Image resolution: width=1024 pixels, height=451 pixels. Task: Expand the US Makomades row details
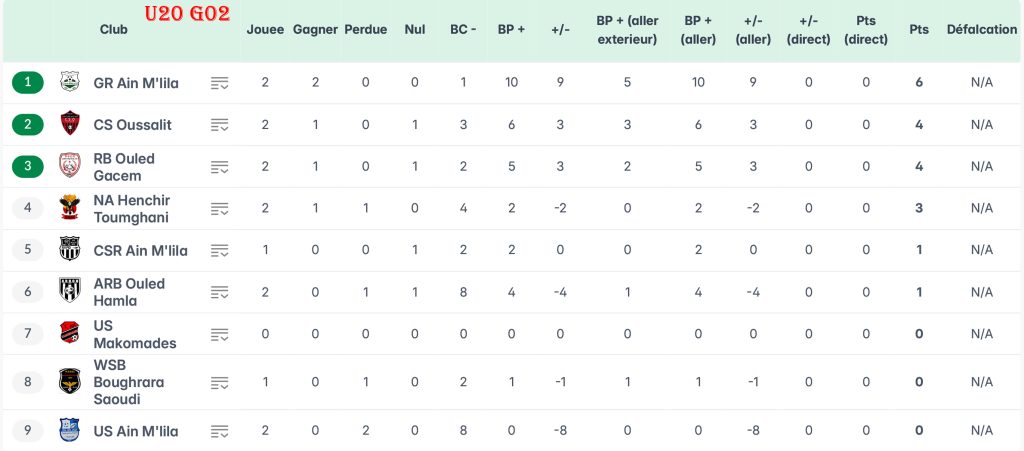pyautogui.click(x=220, y=334)
